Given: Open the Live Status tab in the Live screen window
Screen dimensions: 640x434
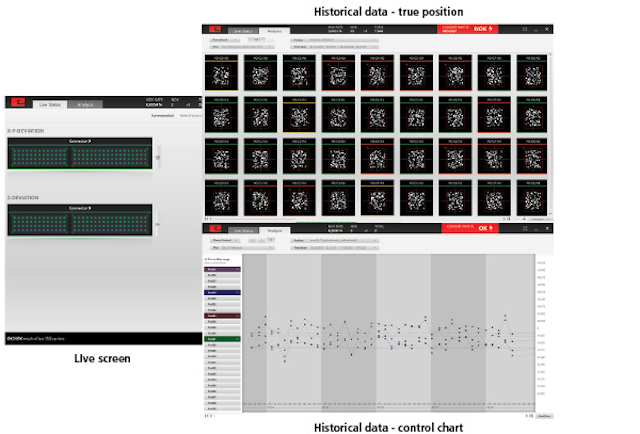Looking at the screenshot, I should [x=50, y=105].
